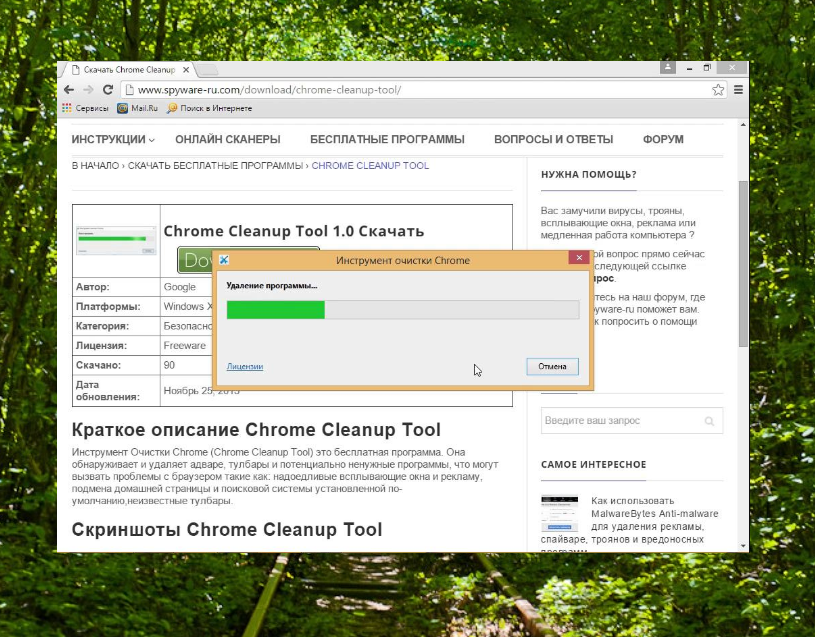This screenshot has height=637, width=815.
Task: Click the page scrollbar down arrow
Action: point(743,546)
